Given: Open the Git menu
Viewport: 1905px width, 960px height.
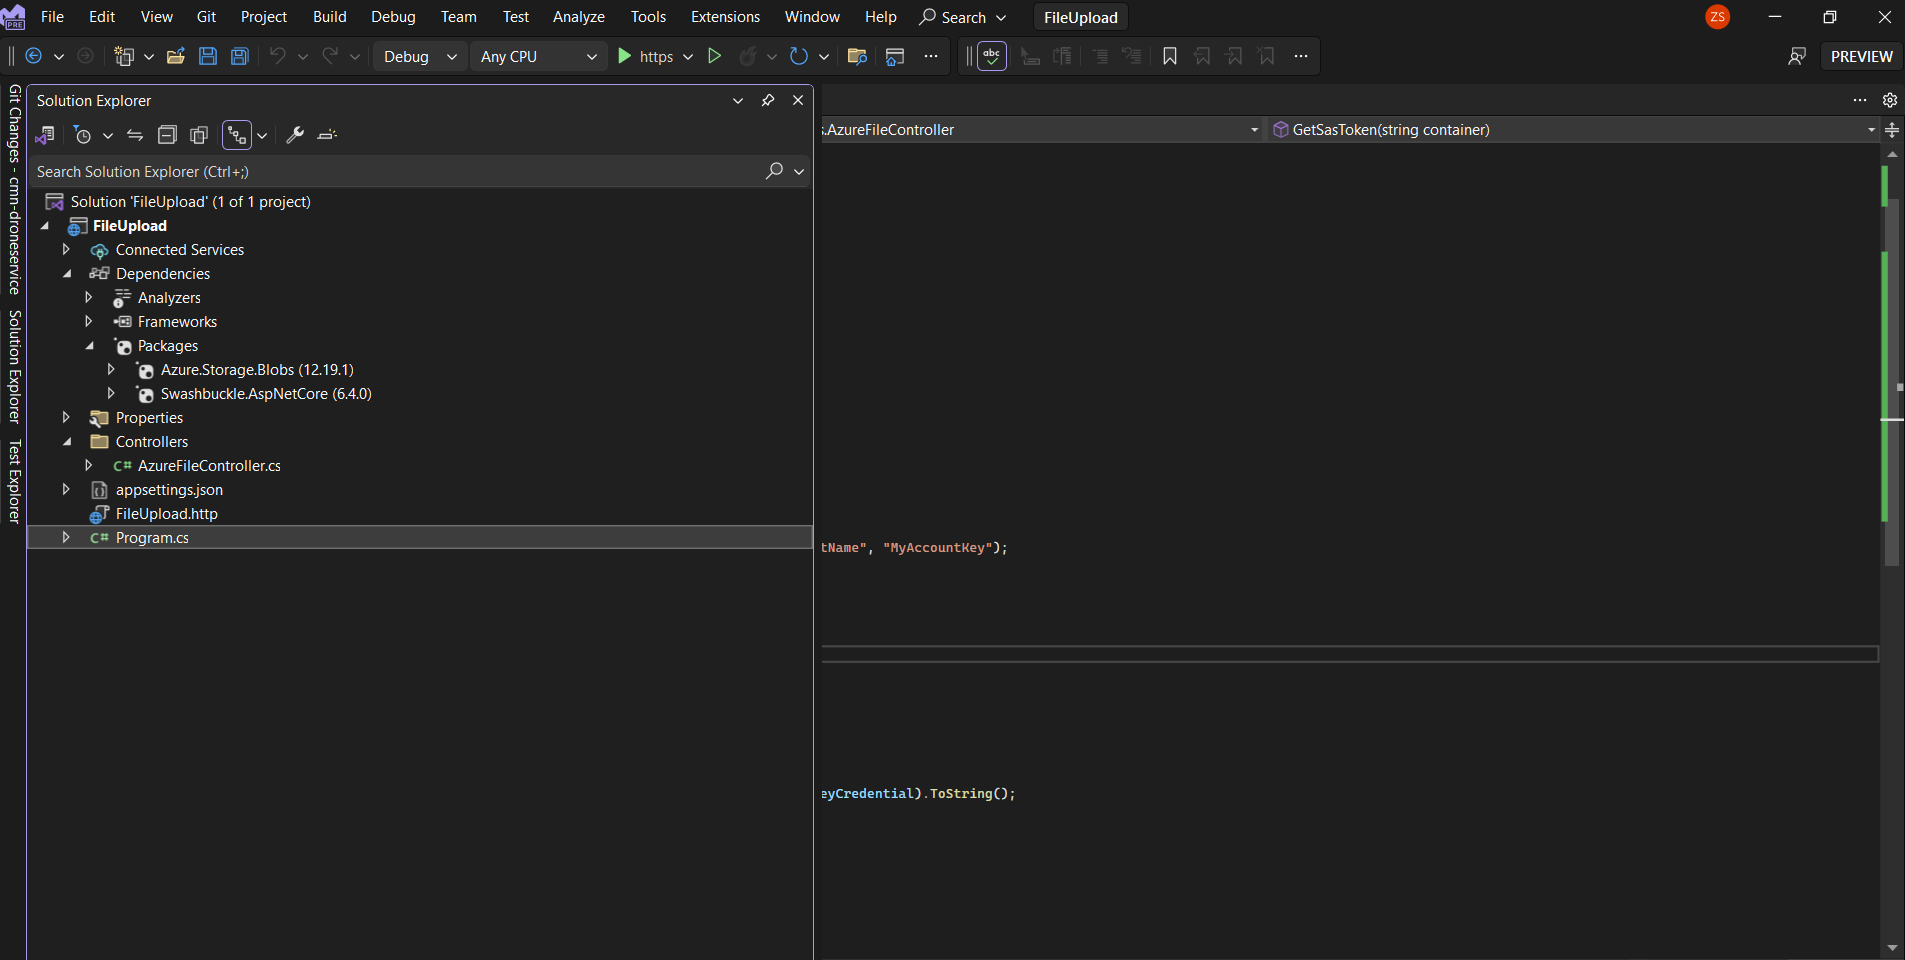Looking at the screenshot, I should coord(205,16).
